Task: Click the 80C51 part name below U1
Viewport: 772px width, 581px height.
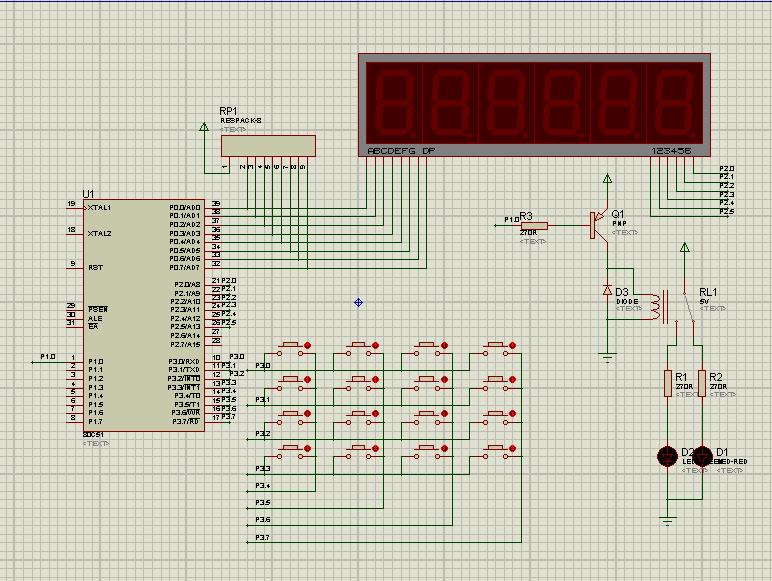Action: [x=93, y=435]
